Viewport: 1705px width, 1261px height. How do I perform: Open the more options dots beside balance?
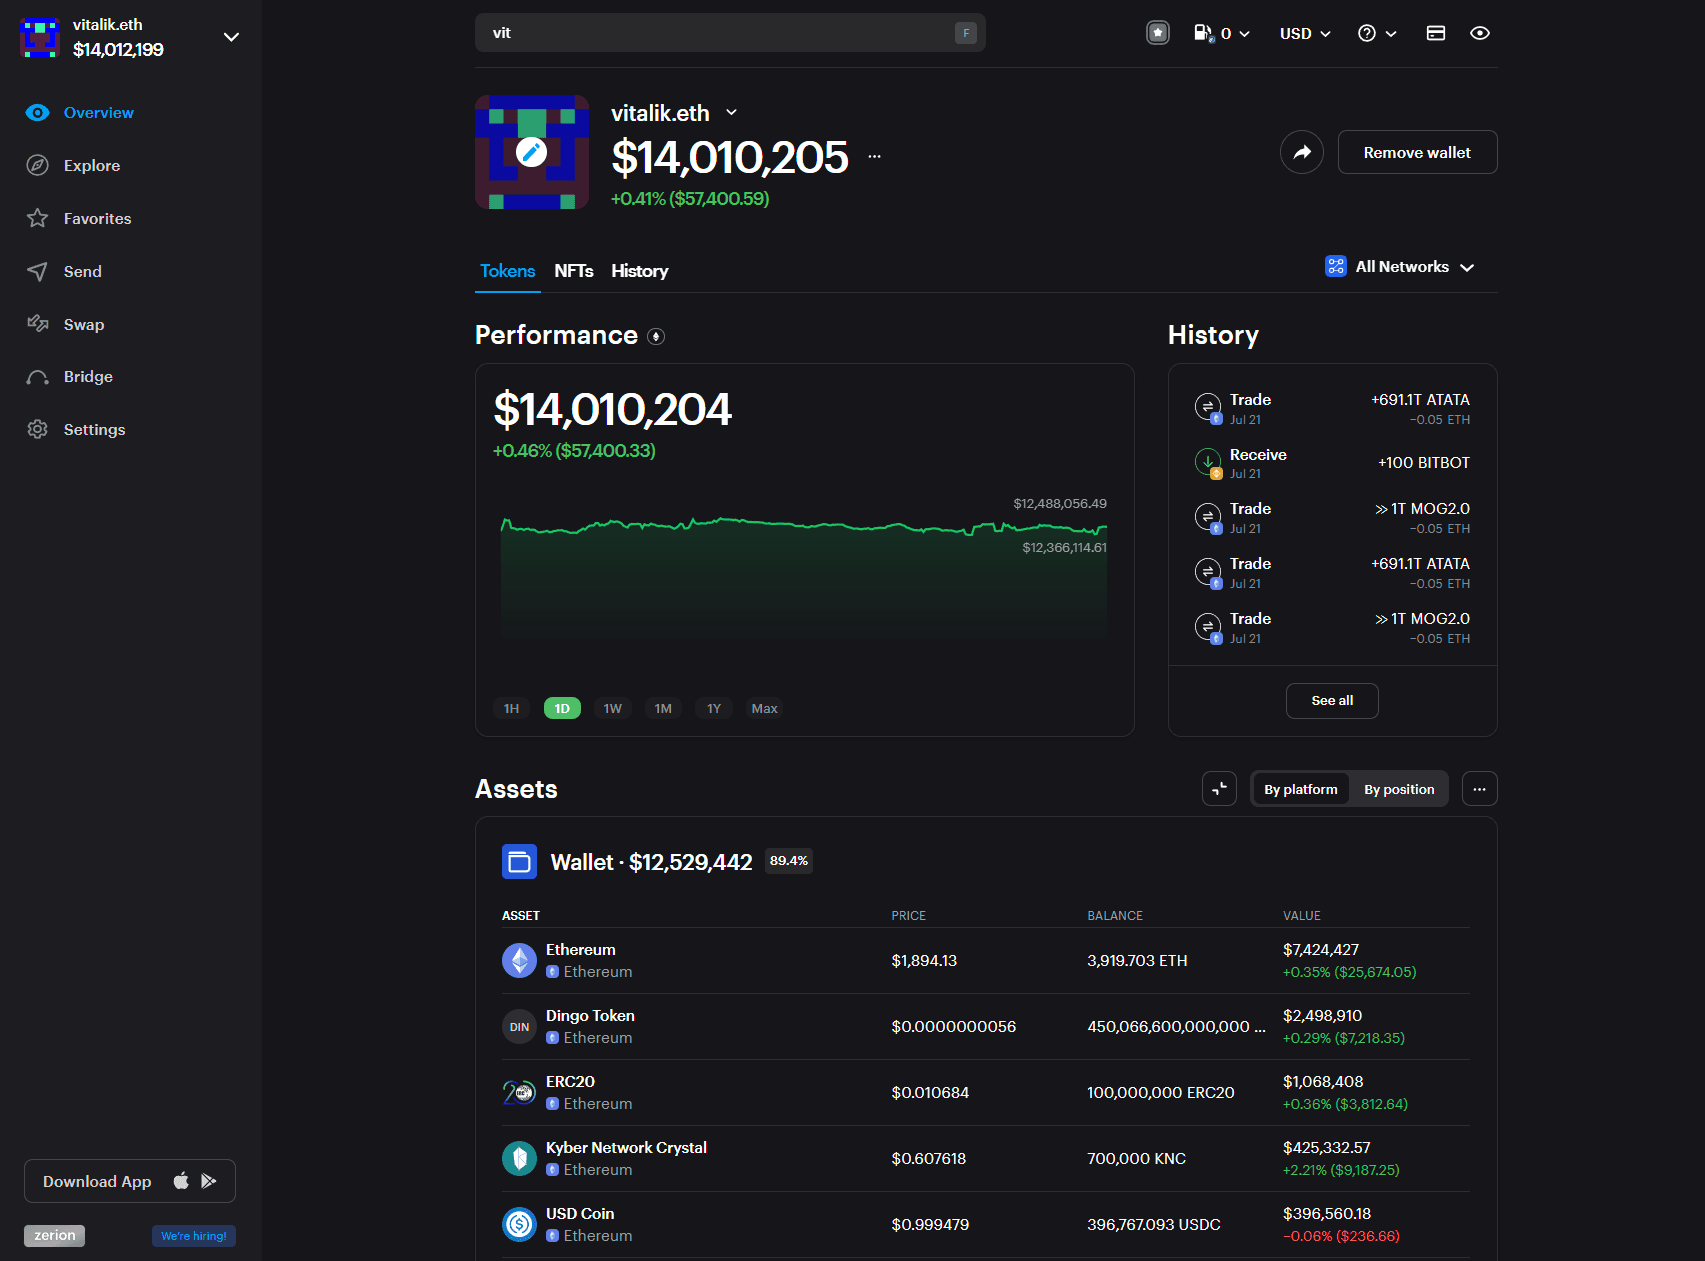pyautogui.click(x=875, y=157)
